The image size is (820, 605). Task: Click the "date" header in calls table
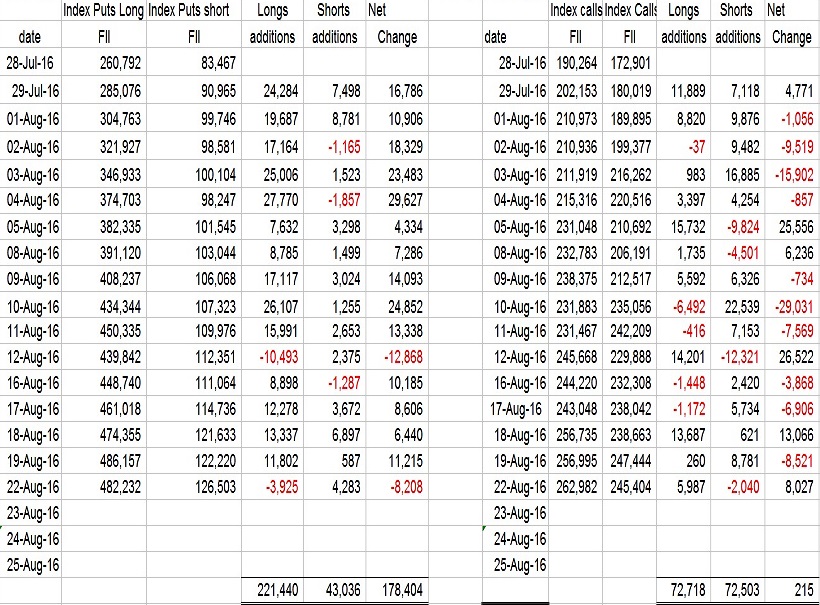[x=495, y=39]
